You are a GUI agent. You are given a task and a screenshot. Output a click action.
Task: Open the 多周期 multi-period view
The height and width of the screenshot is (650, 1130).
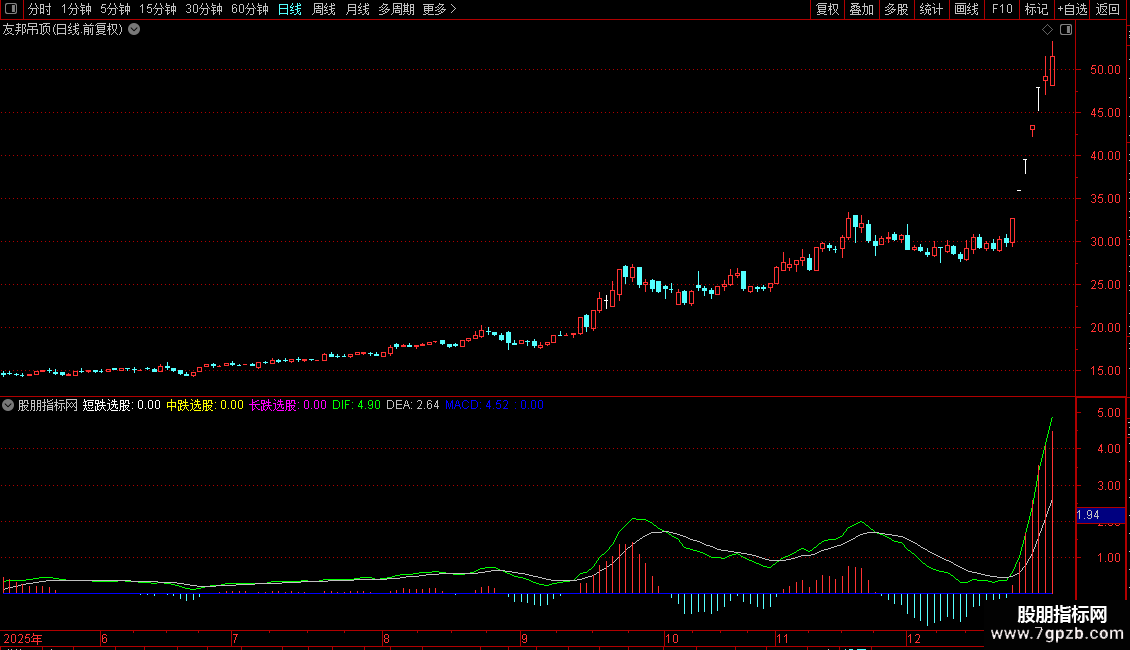396,9
